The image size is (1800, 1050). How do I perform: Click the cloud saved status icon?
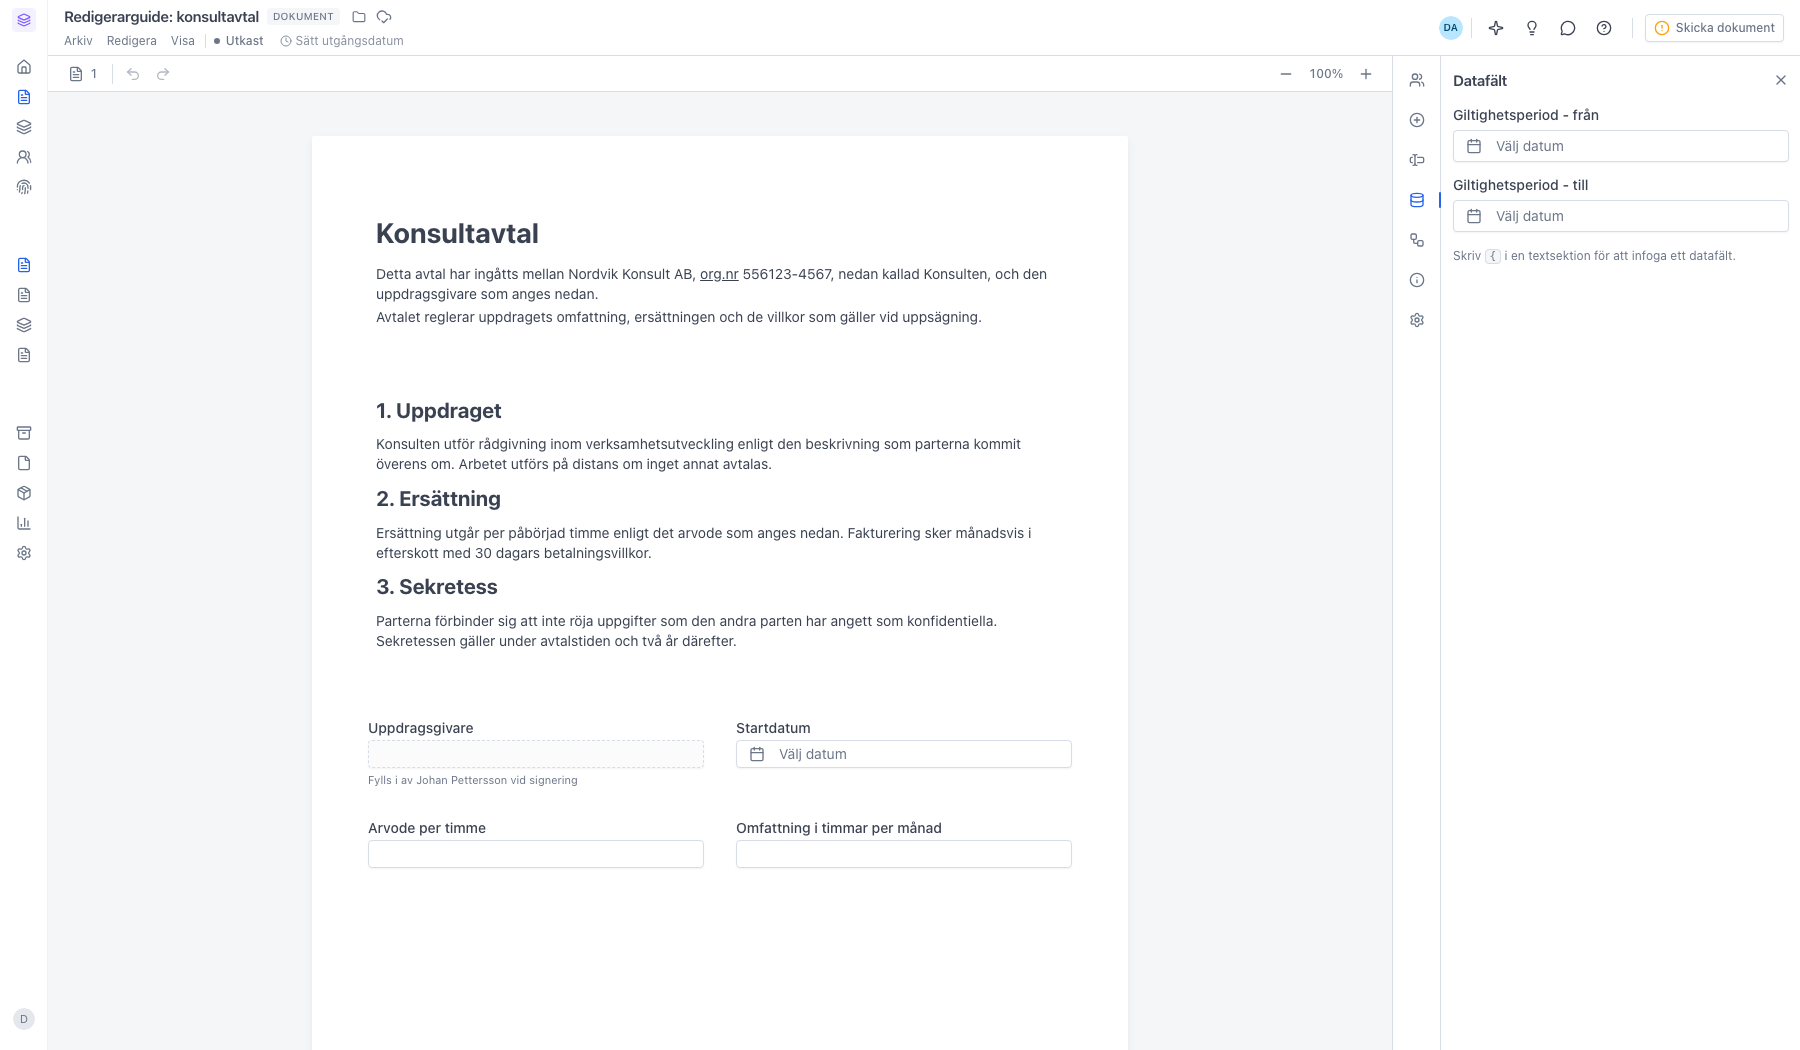coord(384,17)
